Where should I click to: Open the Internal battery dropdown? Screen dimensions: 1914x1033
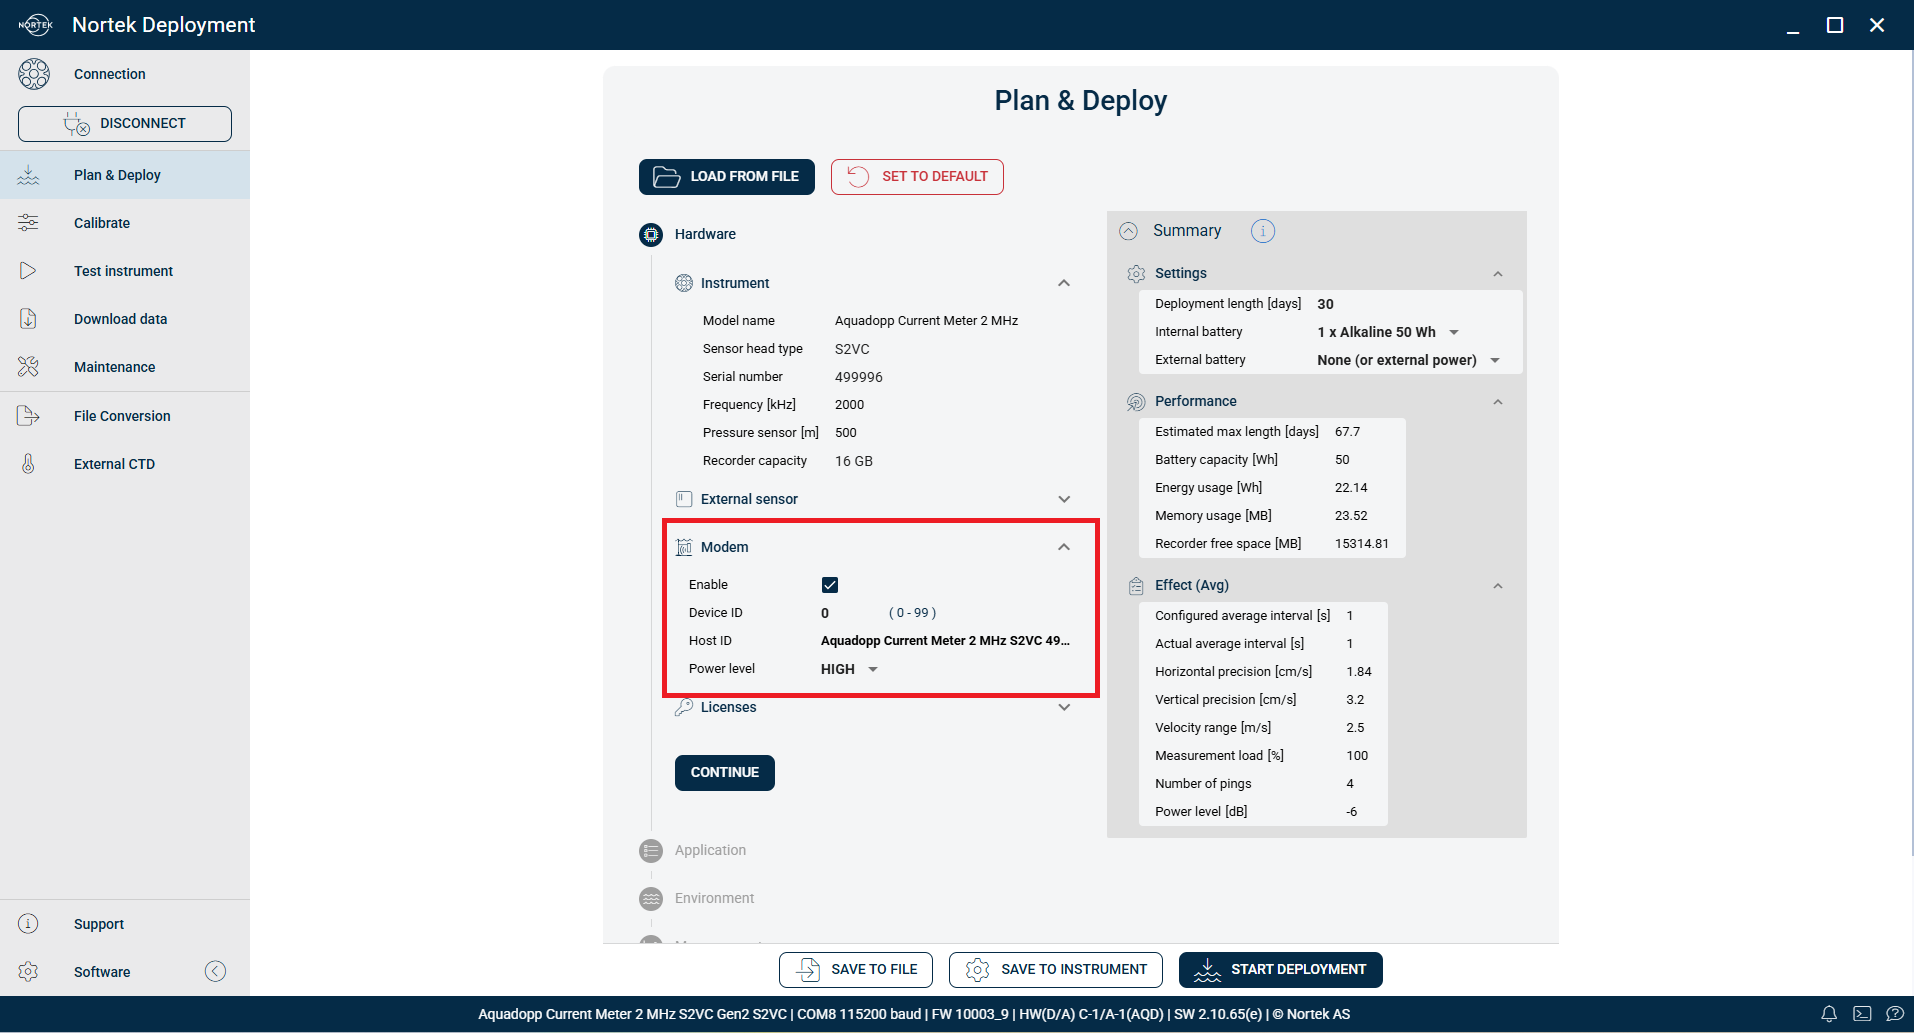[1388, 332]
